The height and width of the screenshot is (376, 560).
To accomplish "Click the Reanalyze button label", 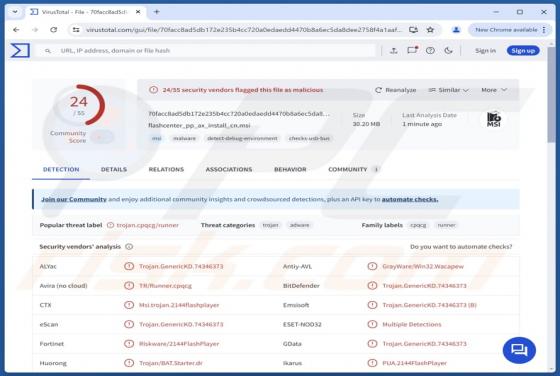I will click(401, 90).
